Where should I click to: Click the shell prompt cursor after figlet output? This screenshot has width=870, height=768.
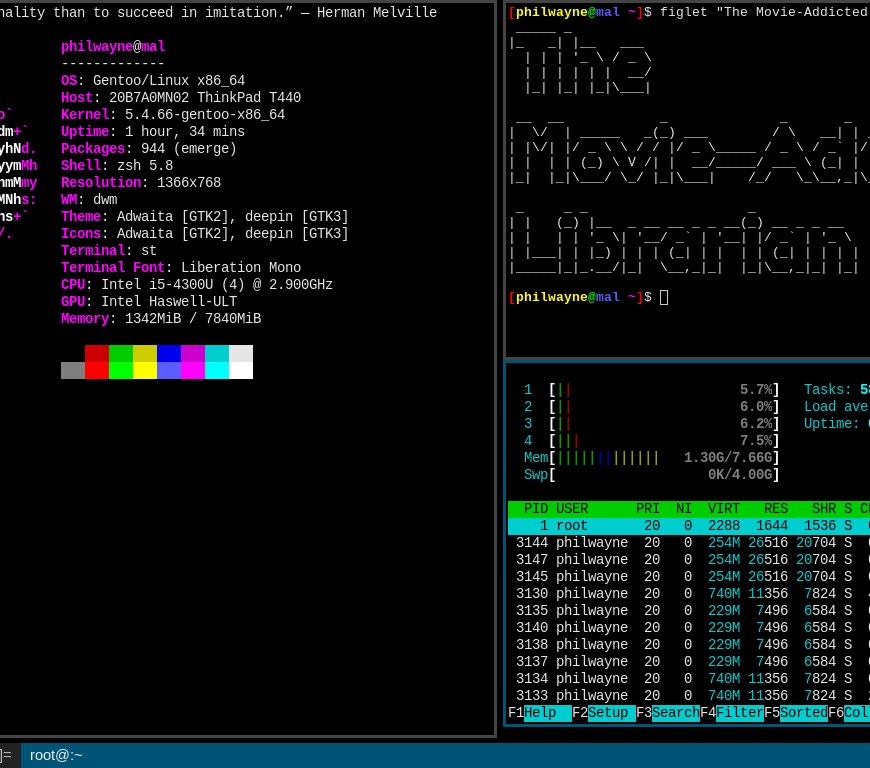[664, 297]
